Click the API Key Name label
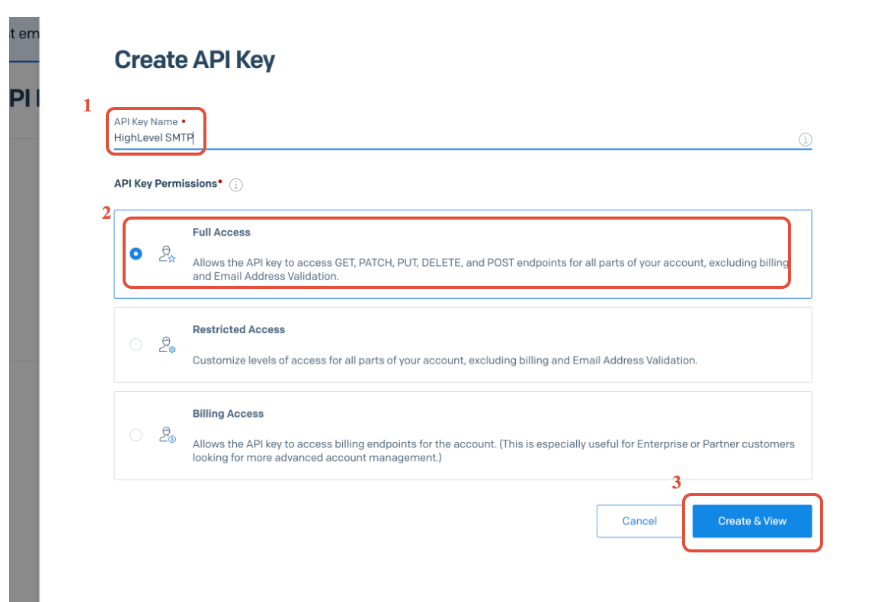 tap(146, 122)
